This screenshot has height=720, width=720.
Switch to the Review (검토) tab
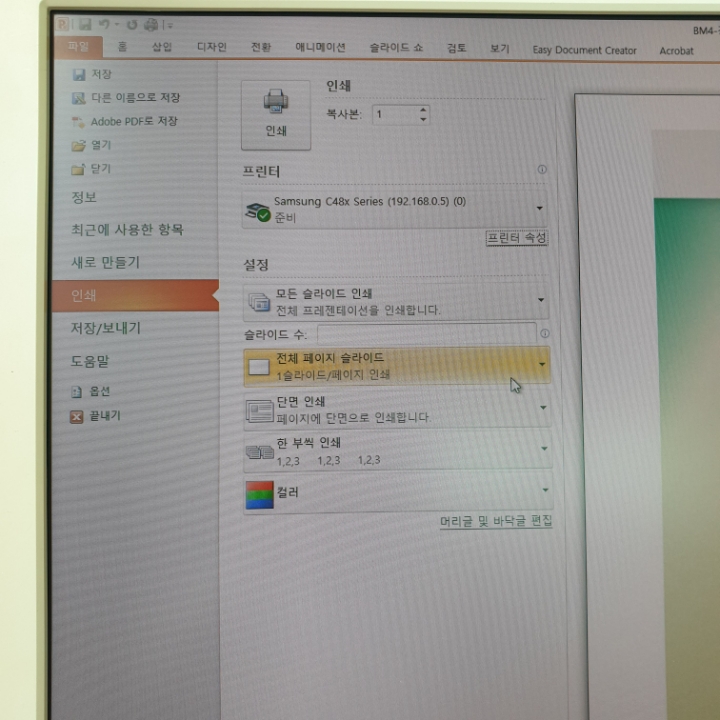(x=456, y=48)
